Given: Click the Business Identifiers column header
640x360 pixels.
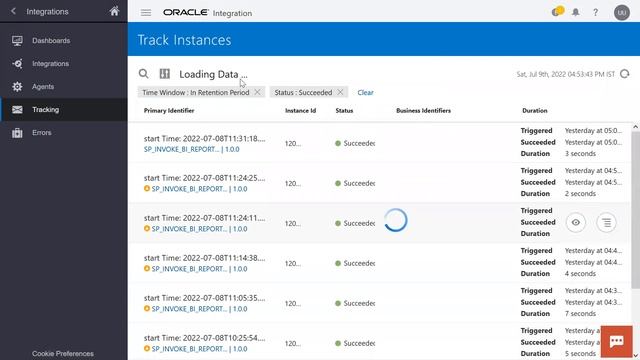Looking at the screenshot, I should 423,111.
